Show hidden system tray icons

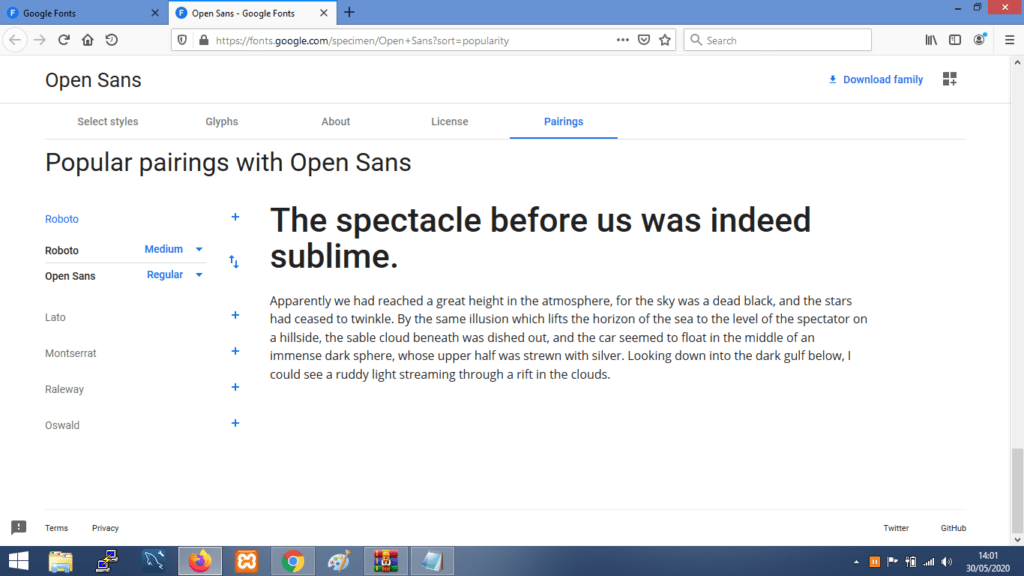856,562
